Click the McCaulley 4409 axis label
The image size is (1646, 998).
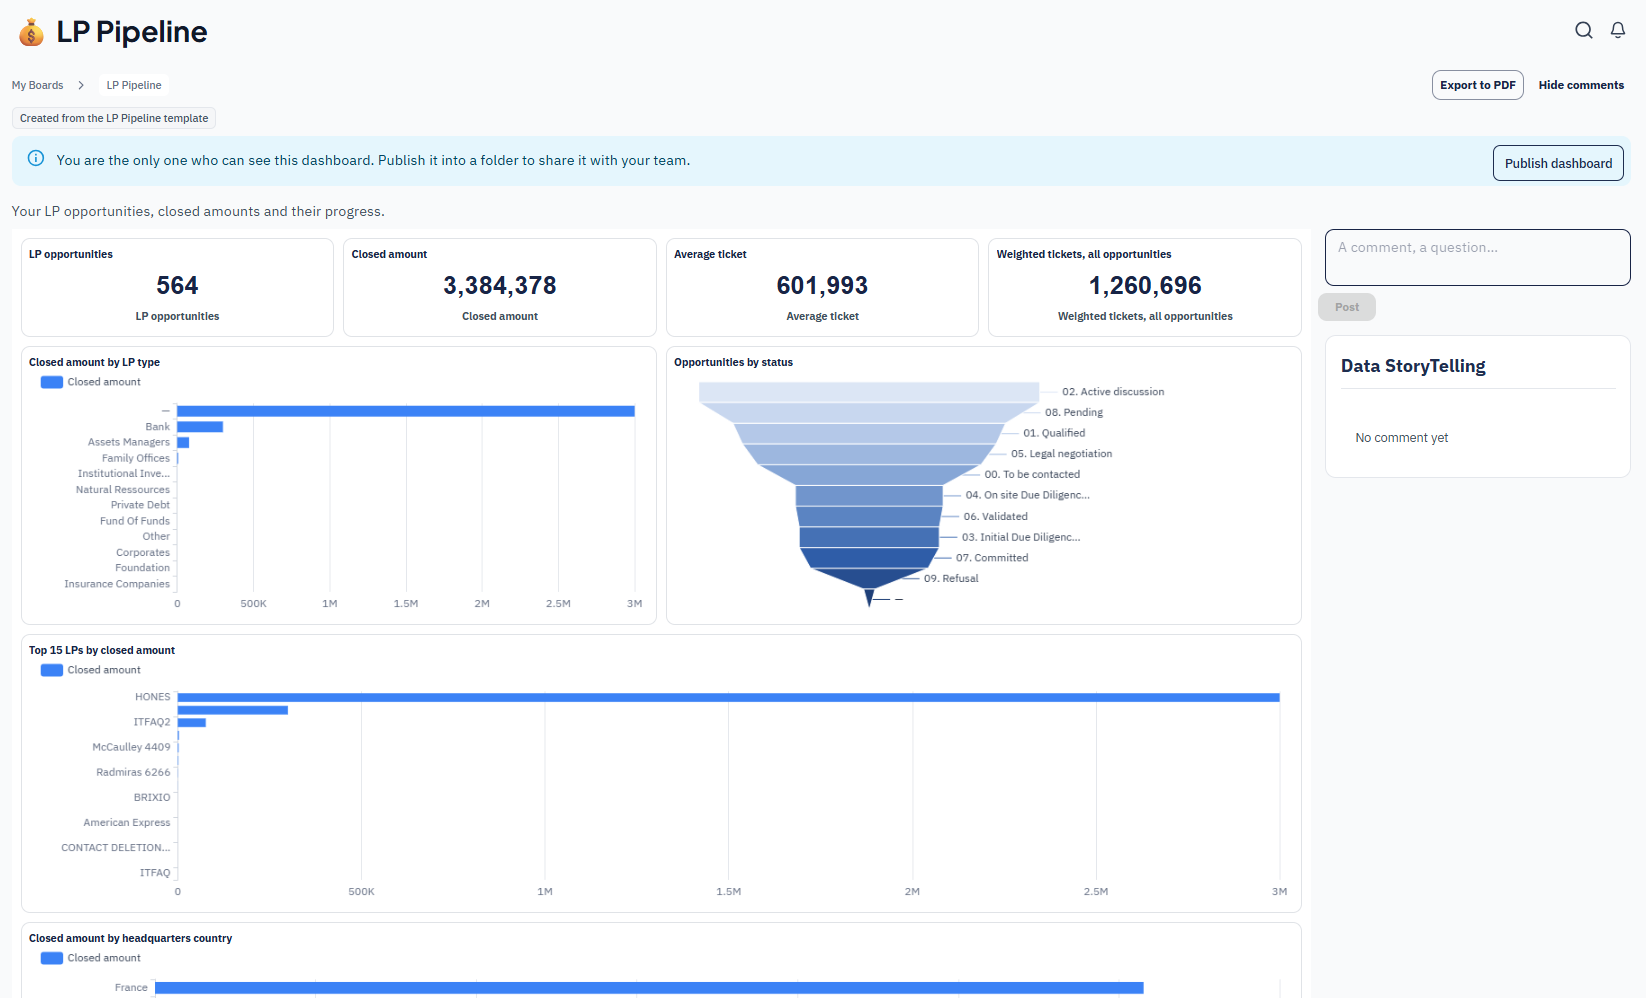131,747
